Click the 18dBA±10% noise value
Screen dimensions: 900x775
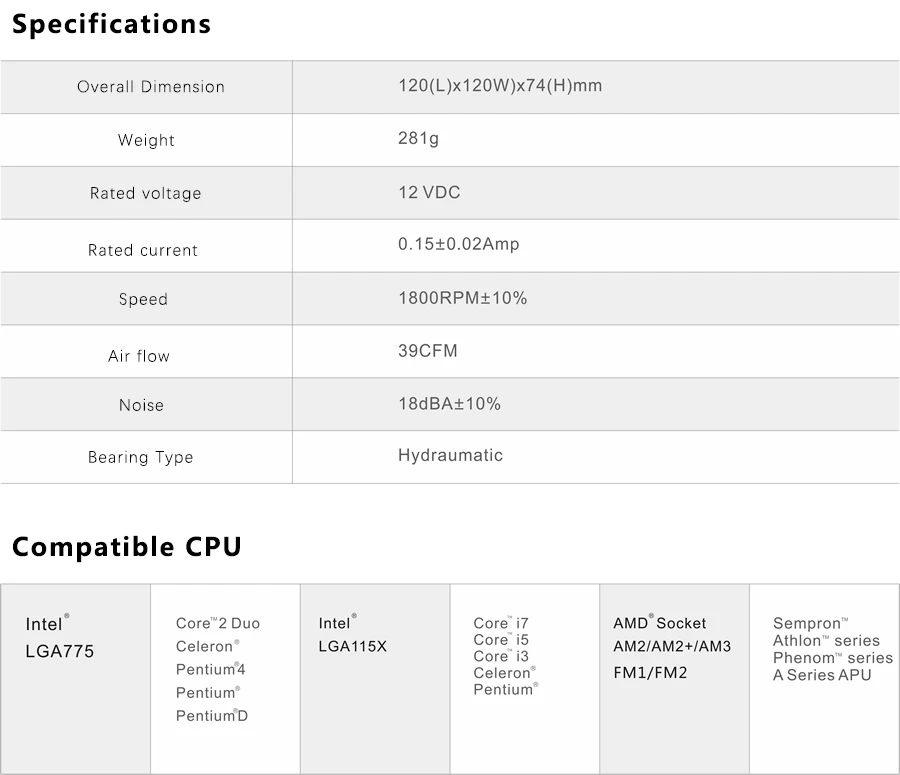(x=449, y=404)
